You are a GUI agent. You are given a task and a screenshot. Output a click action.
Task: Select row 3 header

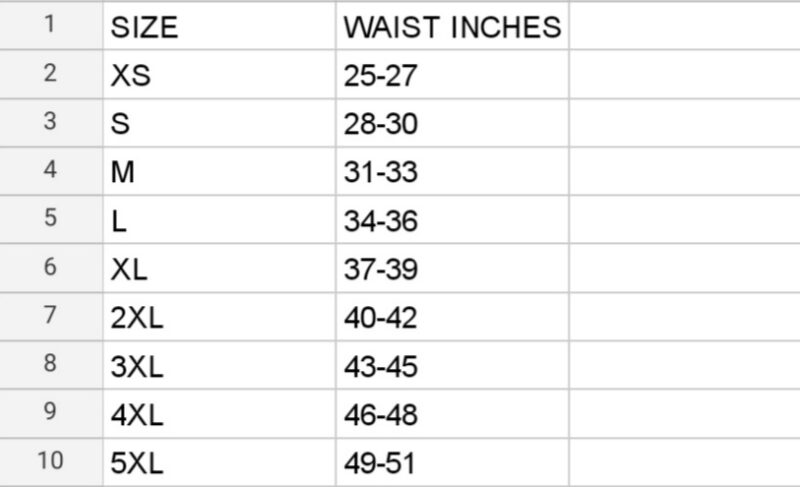coord(50,124)
